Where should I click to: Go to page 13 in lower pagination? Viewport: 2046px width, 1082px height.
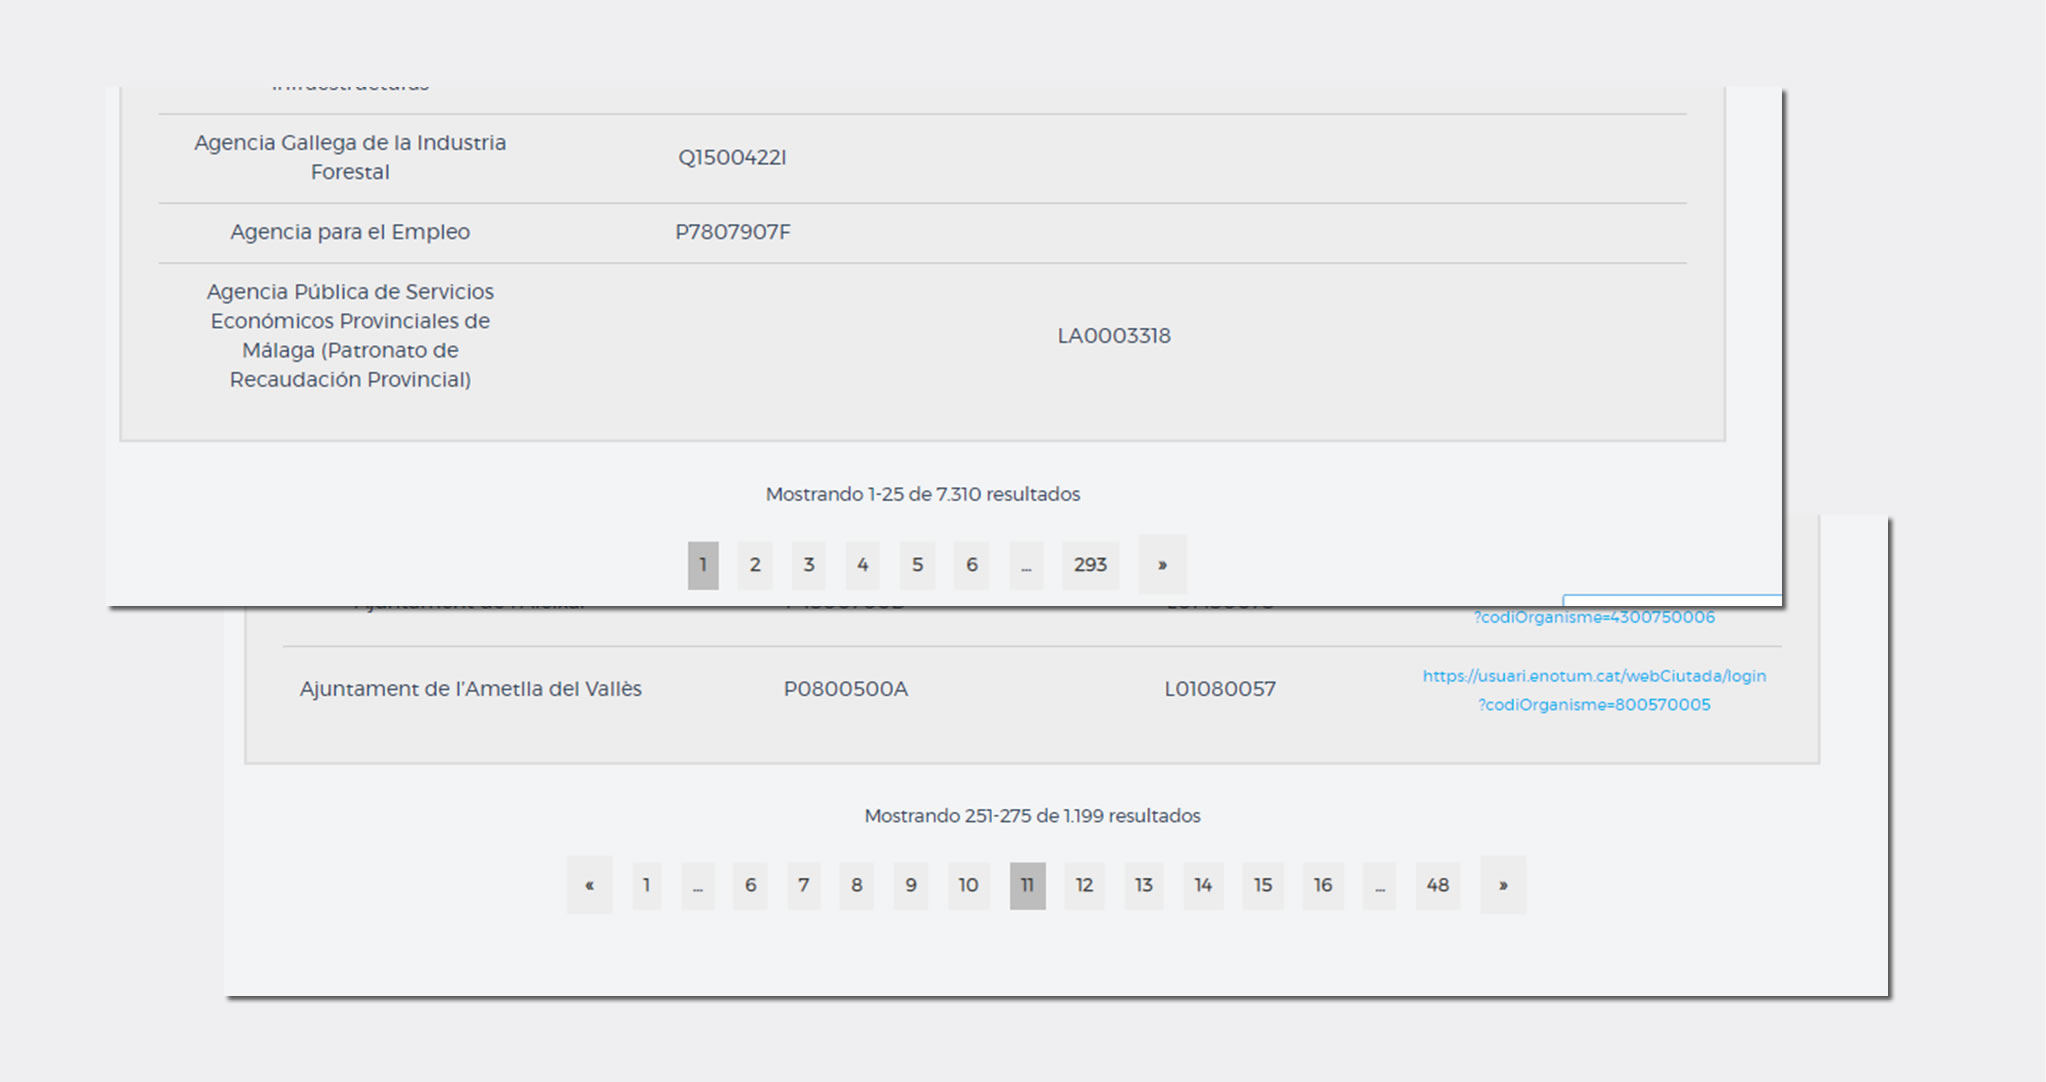click(1144, 885)
